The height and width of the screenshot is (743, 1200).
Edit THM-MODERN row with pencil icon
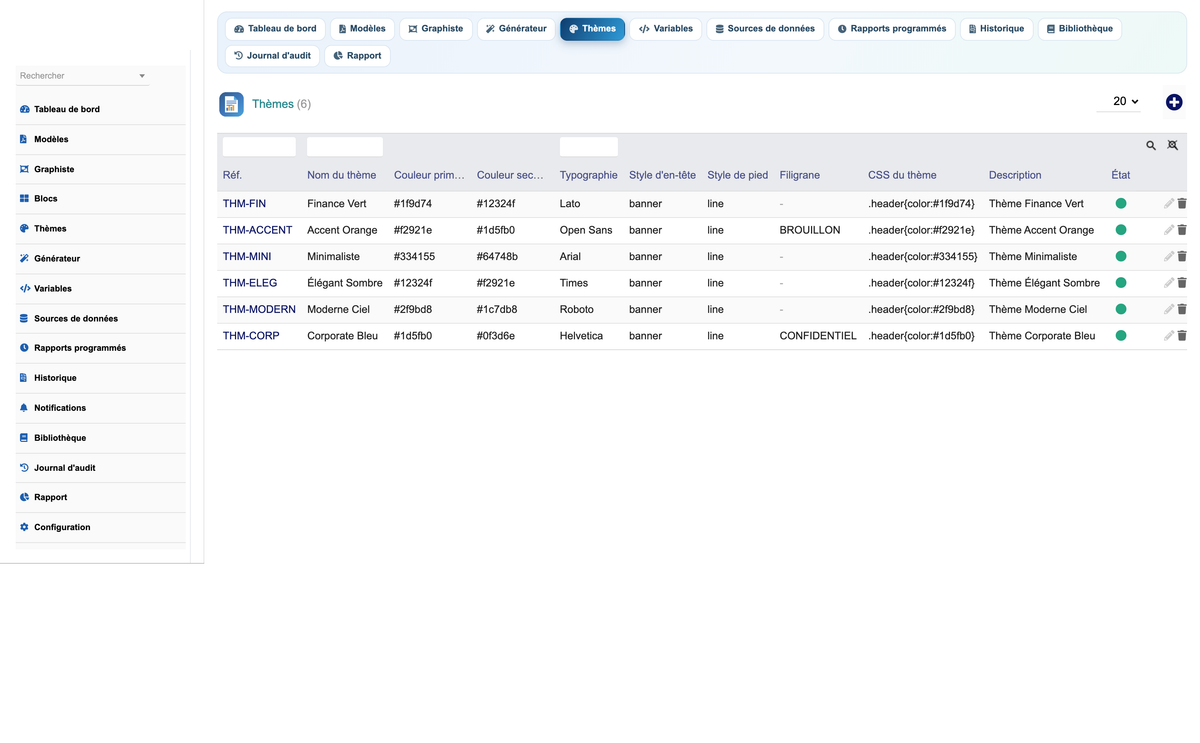[1169, 310]
